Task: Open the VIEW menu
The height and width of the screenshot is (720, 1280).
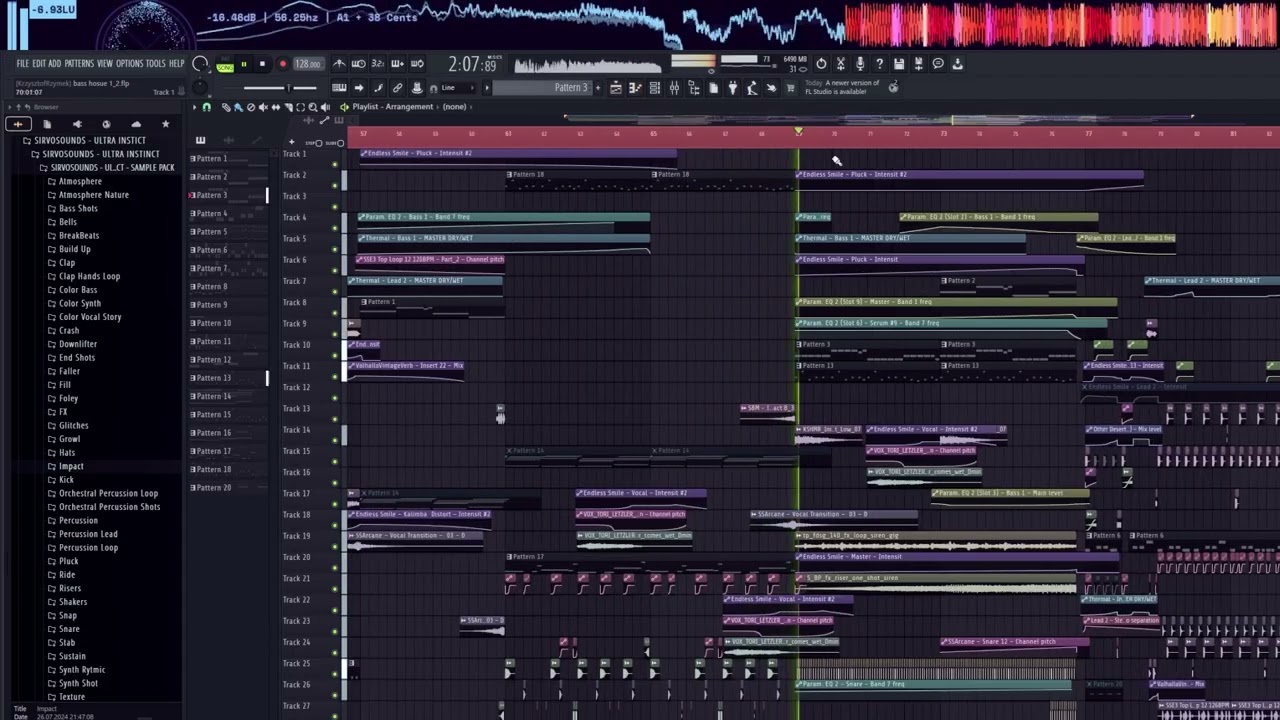Action: (105, 64)
